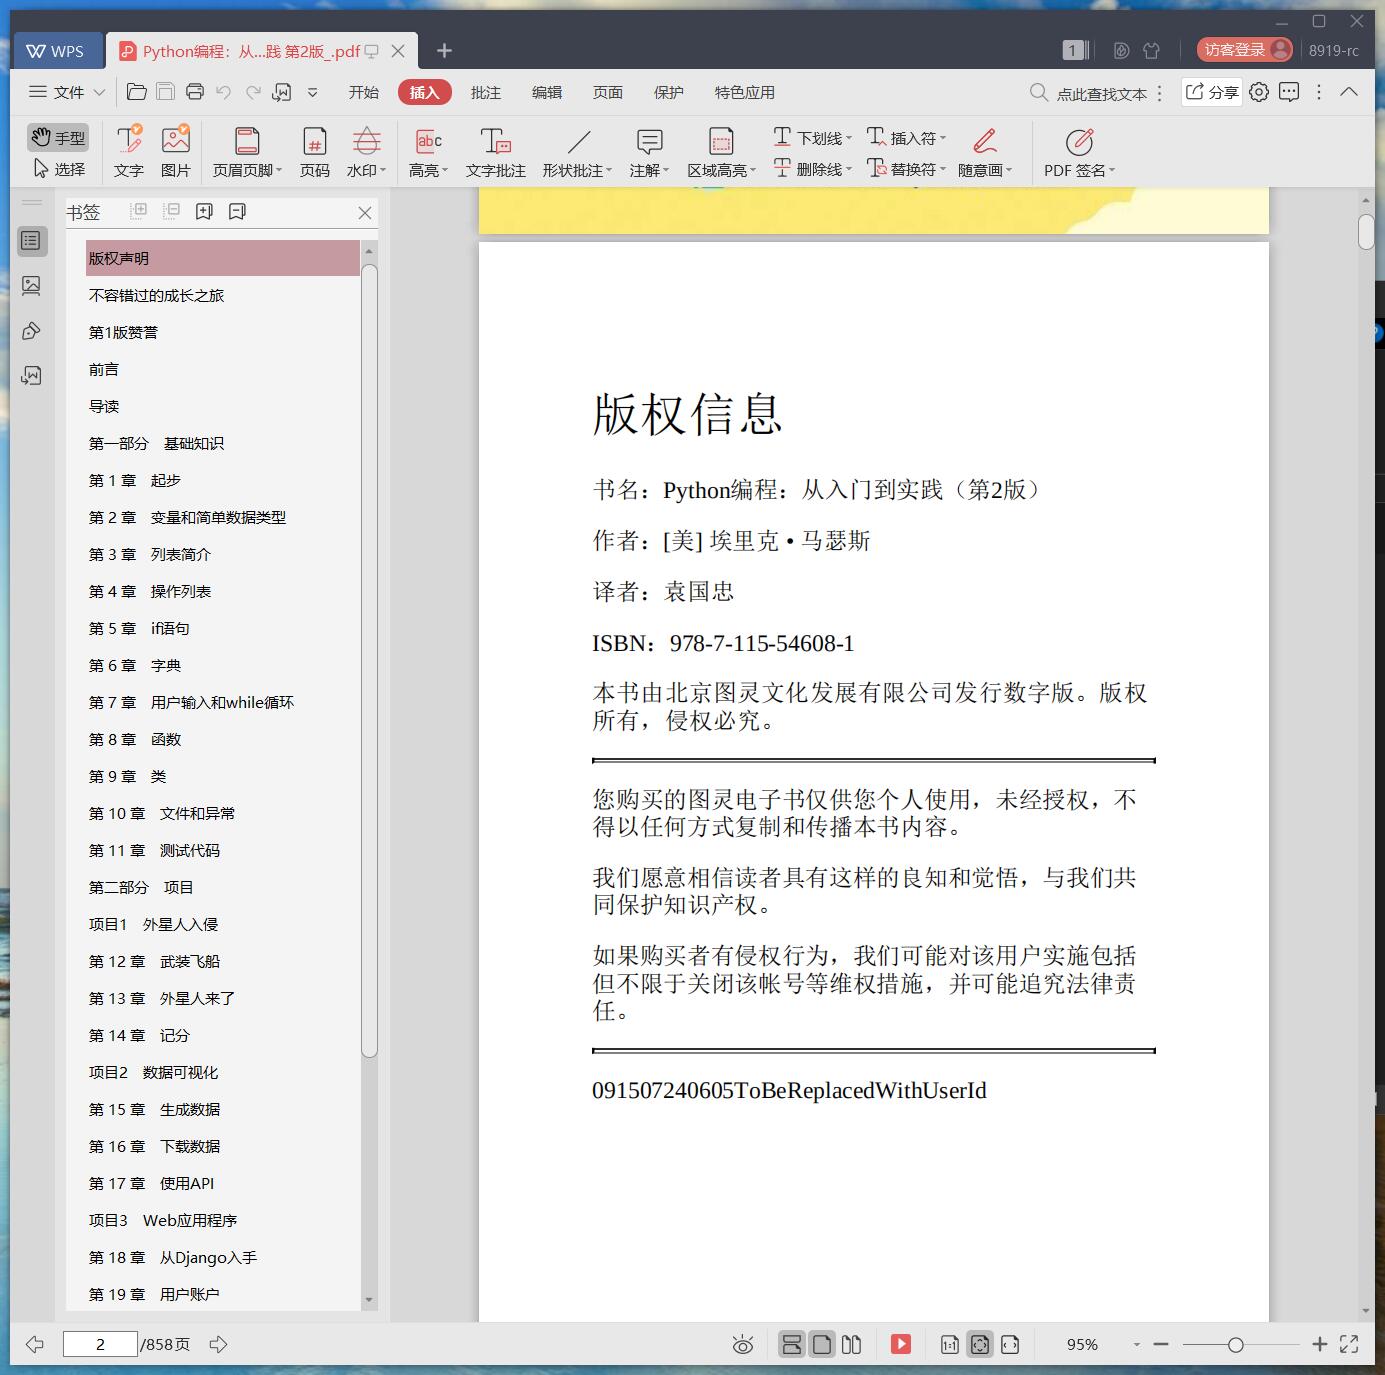Click the page number input field
Screen dimensions: 1385x1375
click(100, 1344)
